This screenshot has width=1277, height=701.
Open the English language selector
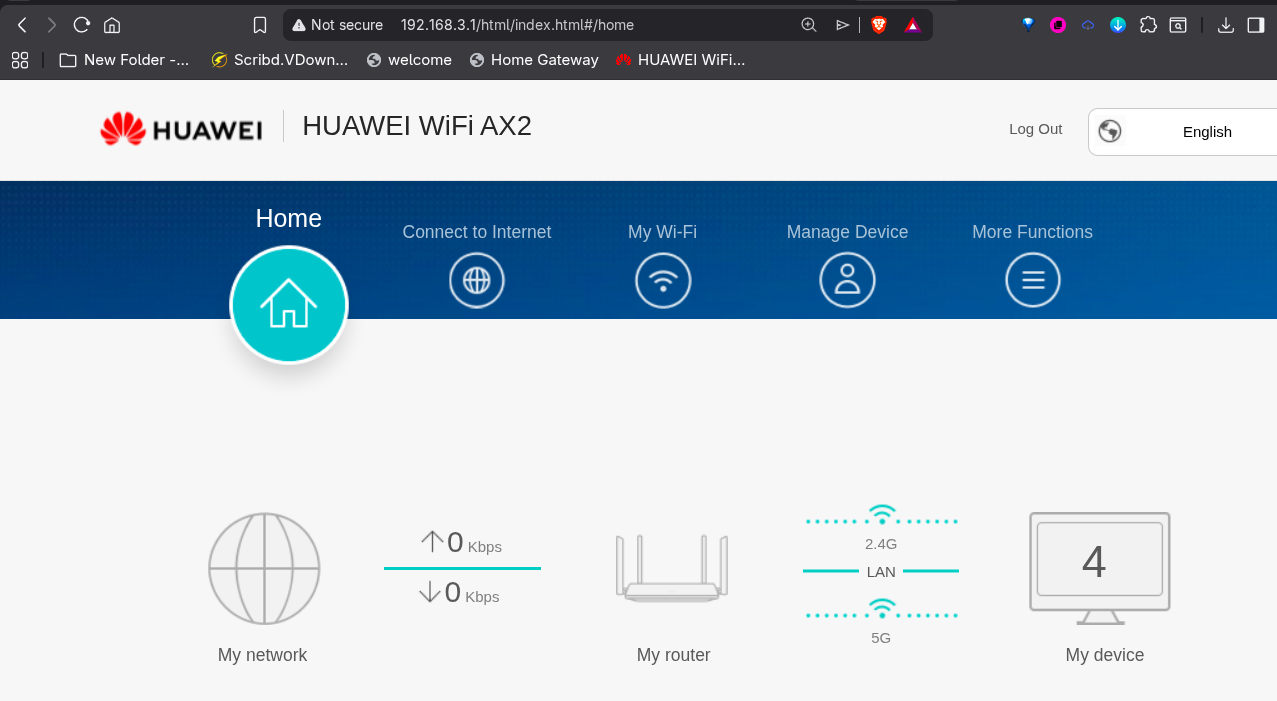(x=1206, y=131)
